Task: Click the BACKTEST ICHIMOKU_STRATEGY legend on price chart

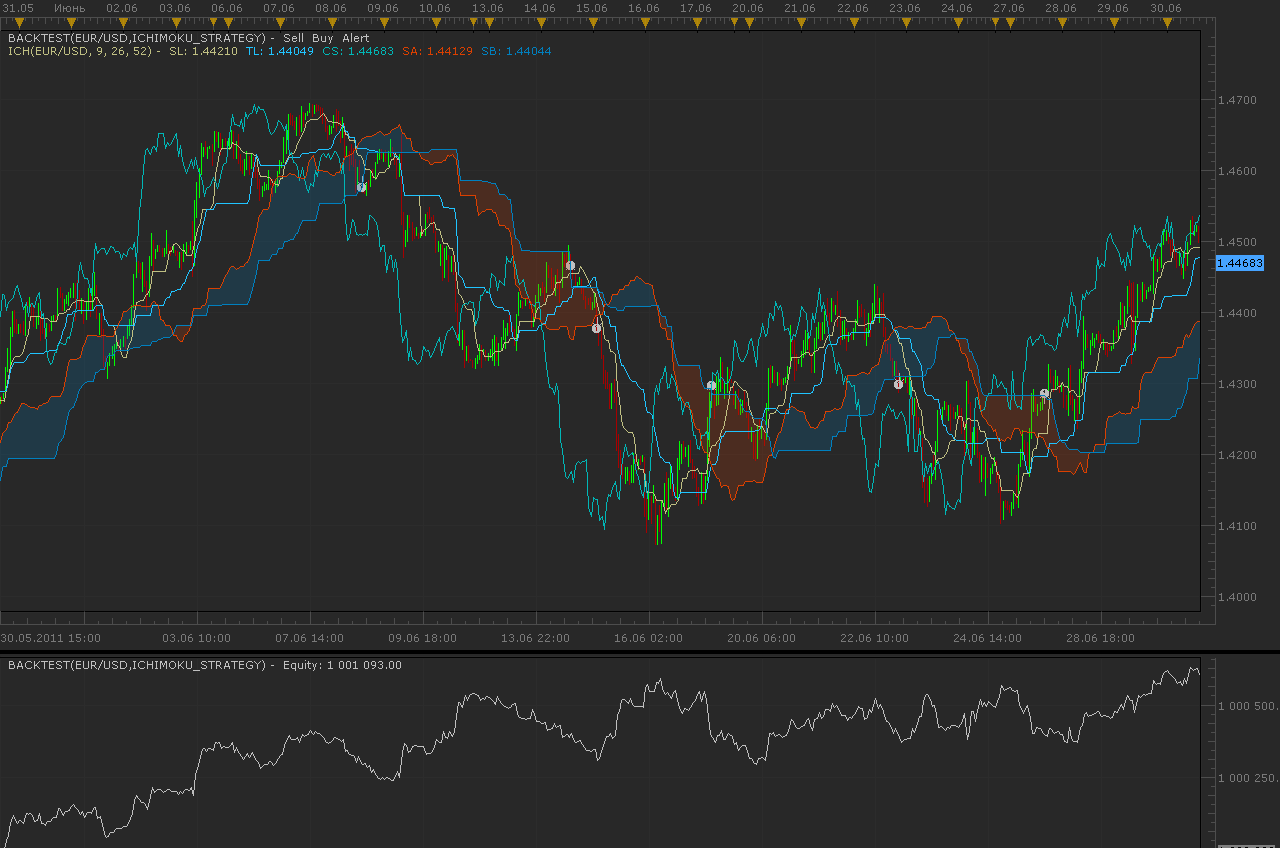Action: [x=137, y=38]
